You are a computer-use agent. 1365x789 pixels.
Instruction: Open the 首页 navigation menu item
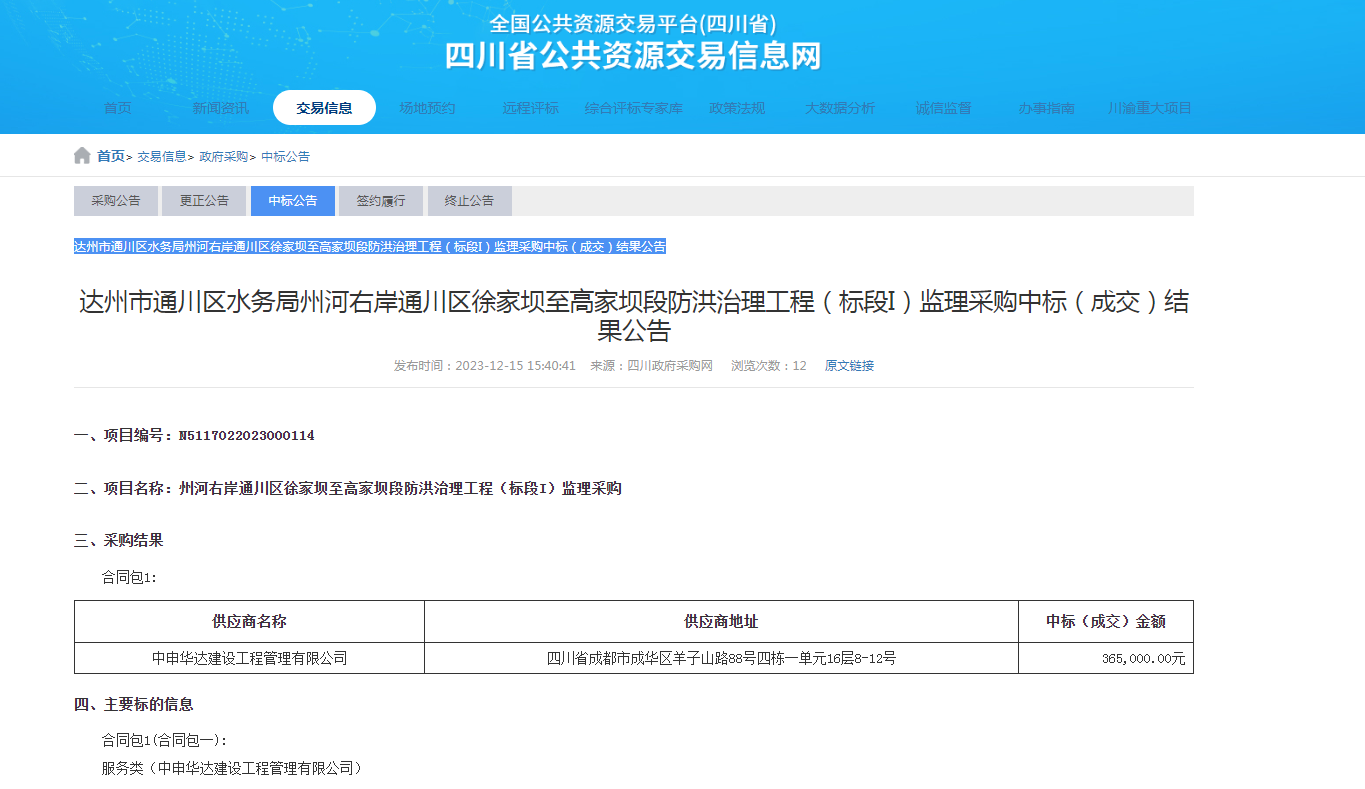point(117,108)
